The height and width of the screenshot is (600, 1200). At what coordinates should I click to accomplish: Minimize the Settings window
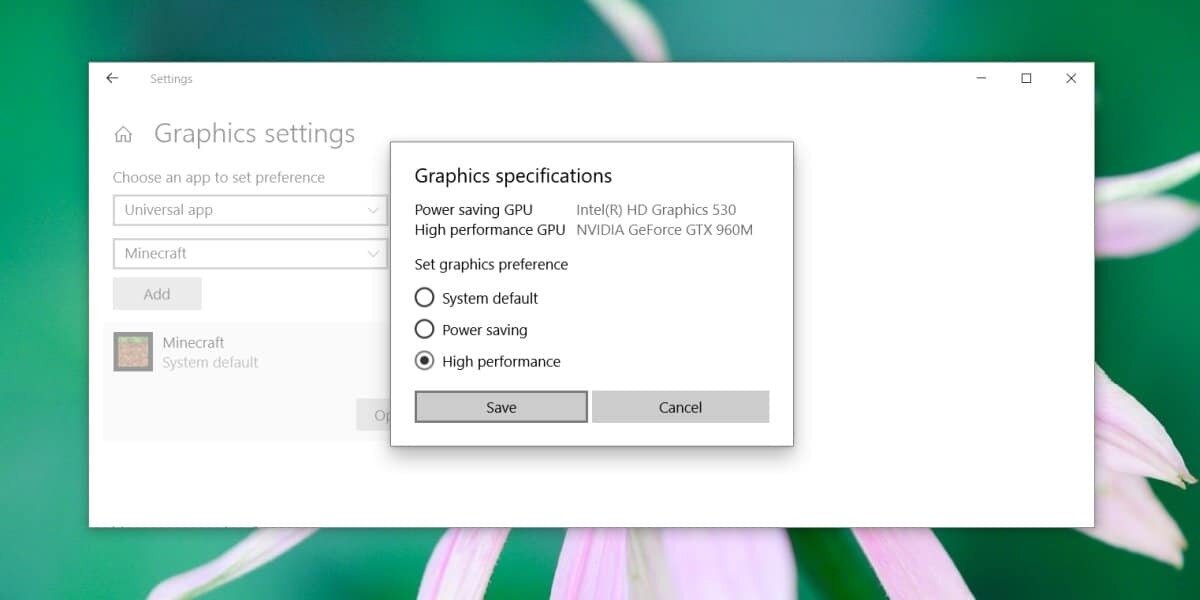click(981, 78)
